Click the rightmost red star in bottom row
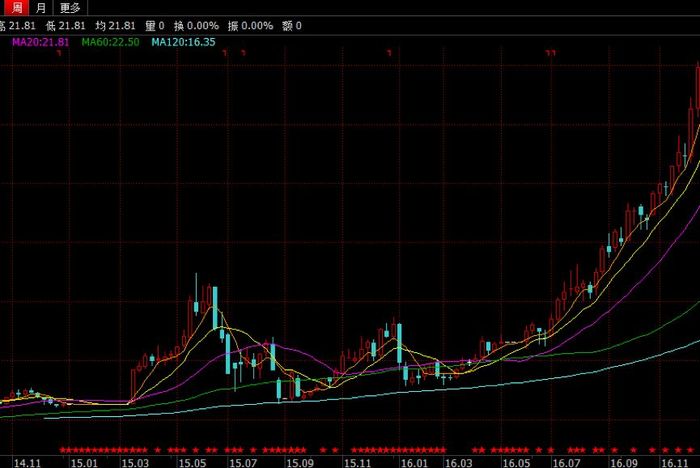This screenshot has height=468, width=700. pyautogui.click(x=690, y=450)
